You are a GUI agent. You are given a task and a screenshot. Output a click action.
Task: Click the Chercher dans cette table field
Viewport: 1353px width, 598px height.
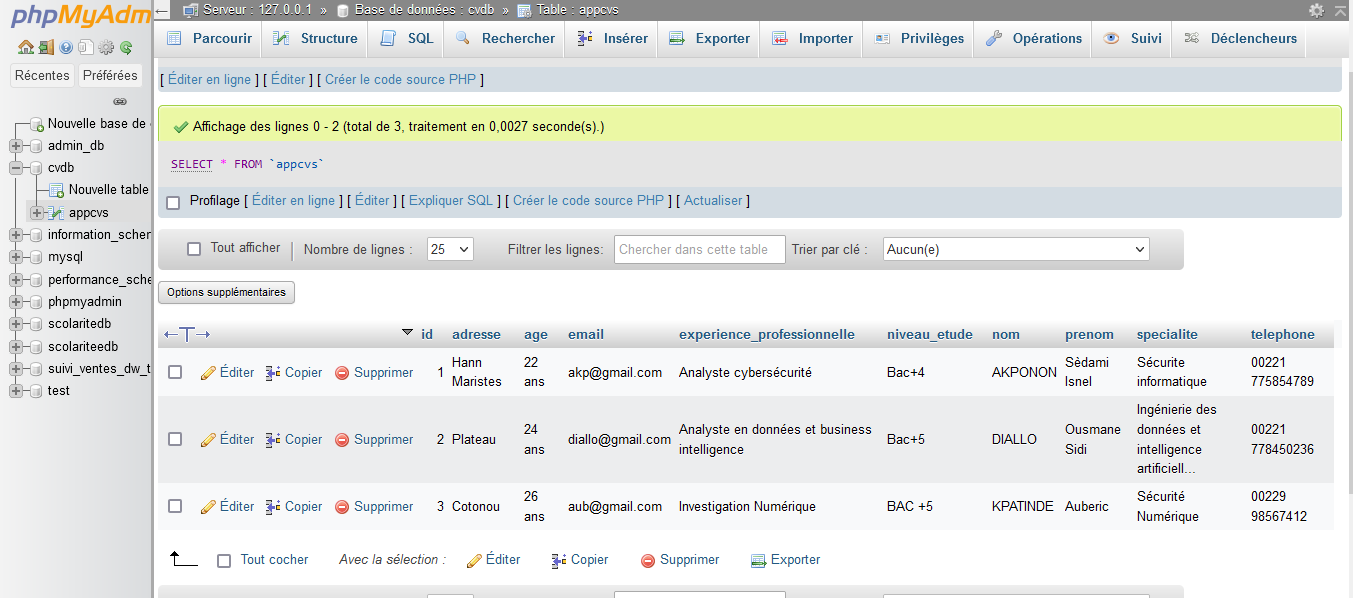tap(698, 248)
